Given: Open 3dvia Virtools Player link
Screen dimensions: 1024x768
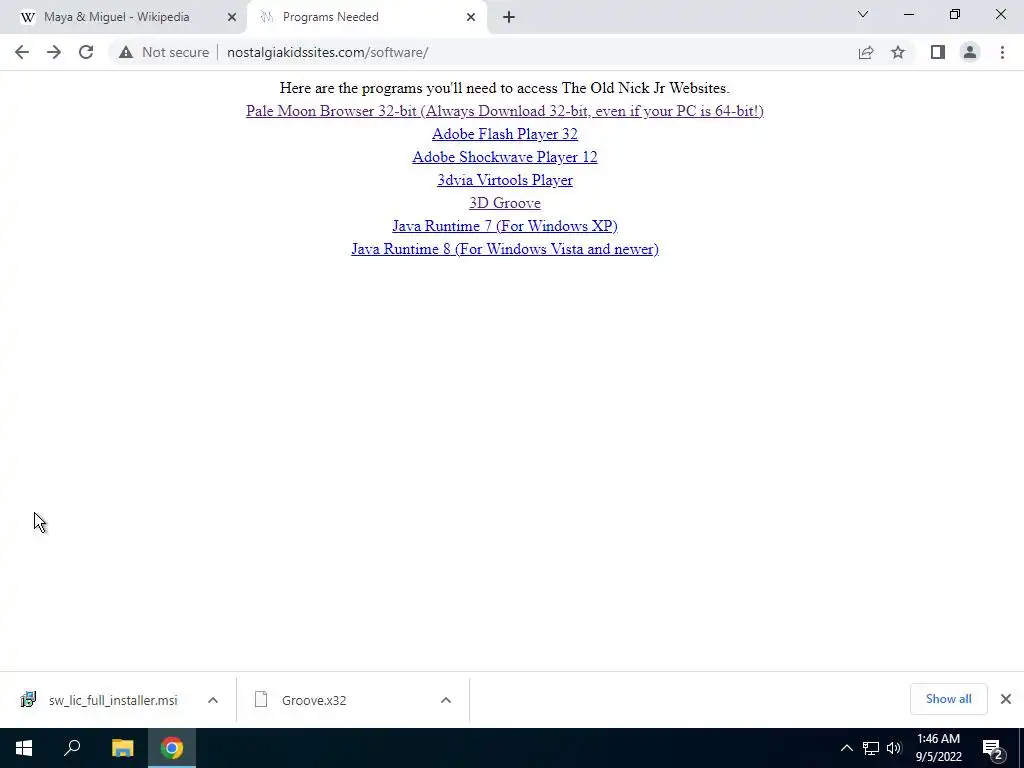Looking at the screenshot, I should tap(505, 180).
